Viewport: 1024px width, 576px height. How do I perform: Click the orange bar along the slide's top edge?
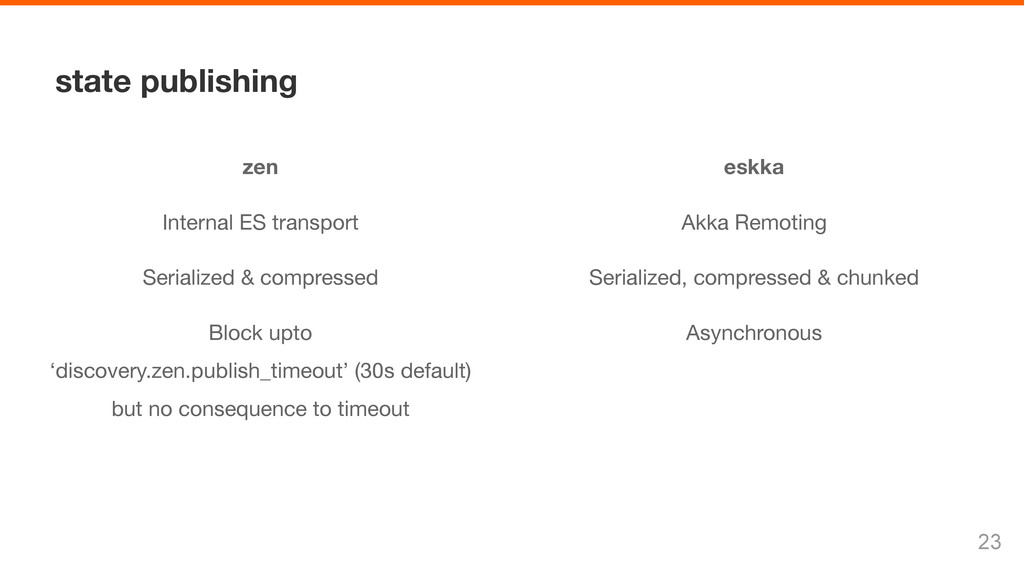[512, 3]
